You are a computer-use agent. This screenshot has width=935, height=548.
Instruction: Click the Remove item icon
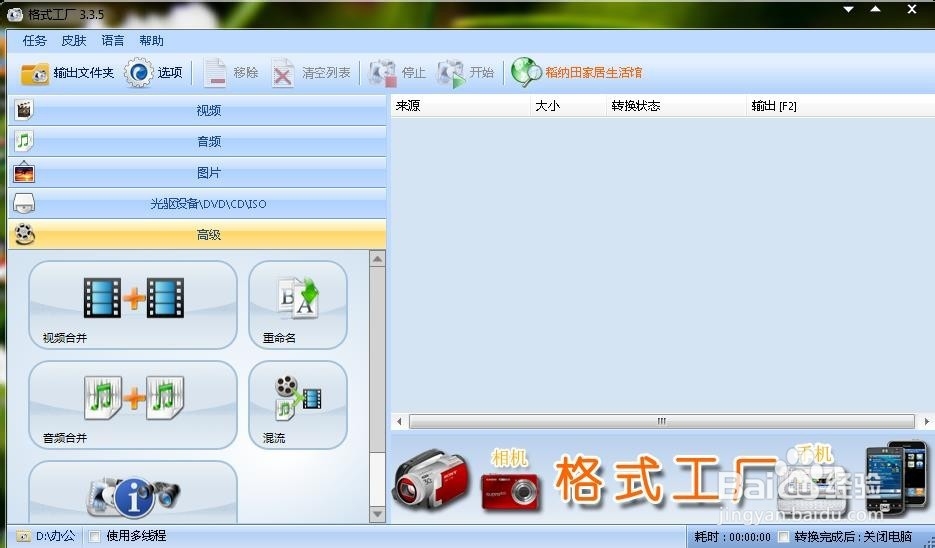tap(215, 73)
